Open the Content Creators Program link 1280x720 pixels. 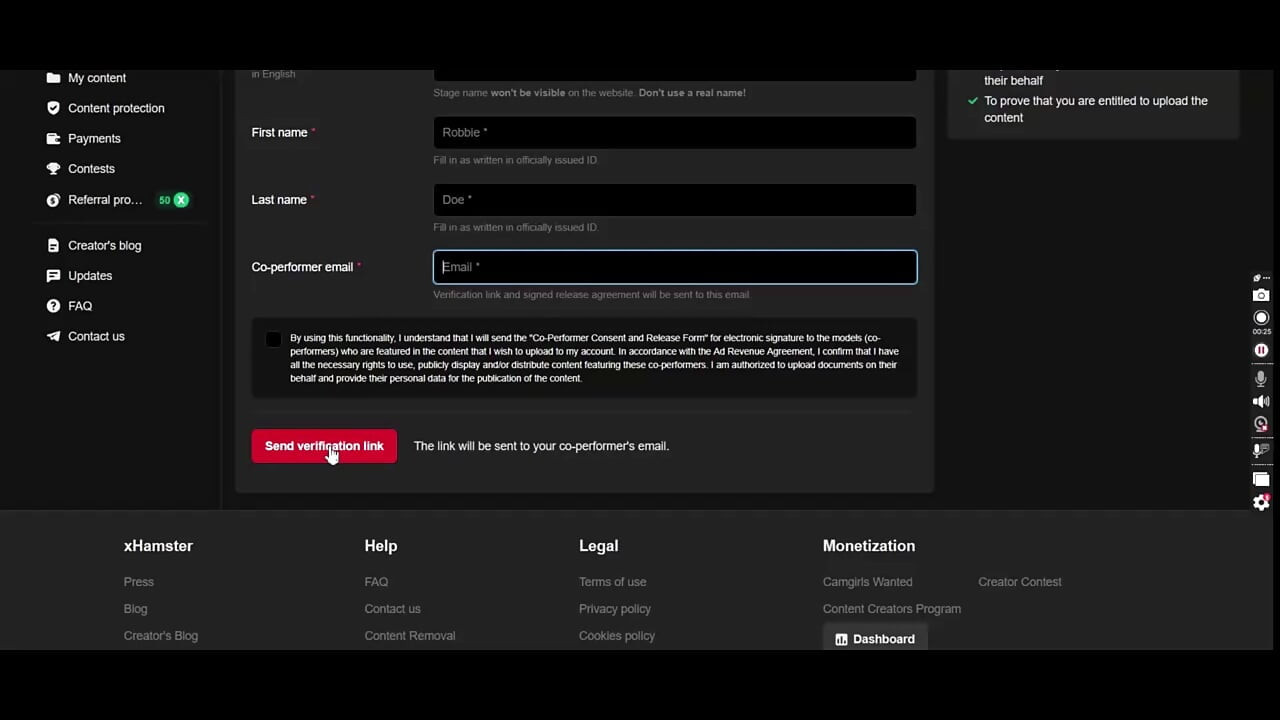[x=892, y=609]
